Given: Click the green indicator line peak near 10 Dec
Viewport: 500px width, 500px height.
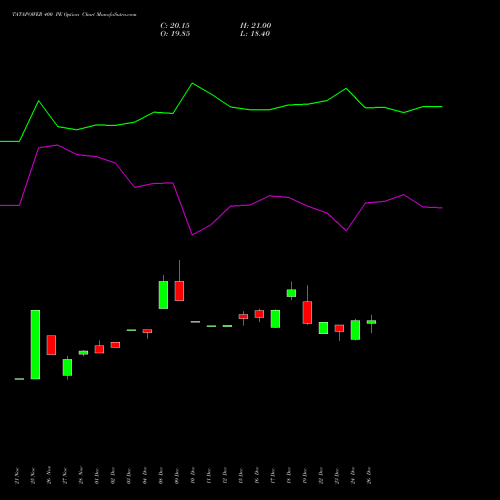Looking at the screenshot, I should [192, 83].
